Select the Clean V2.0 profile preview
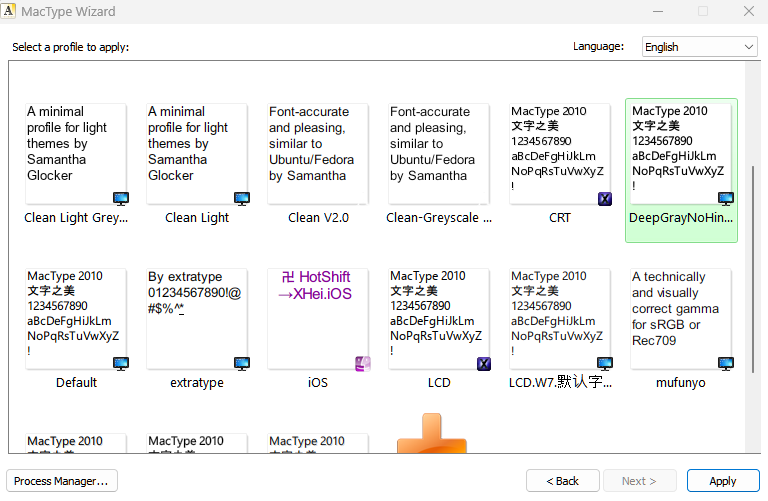The width and height of the screenshot is (768, 501). [x=318, y=154]
